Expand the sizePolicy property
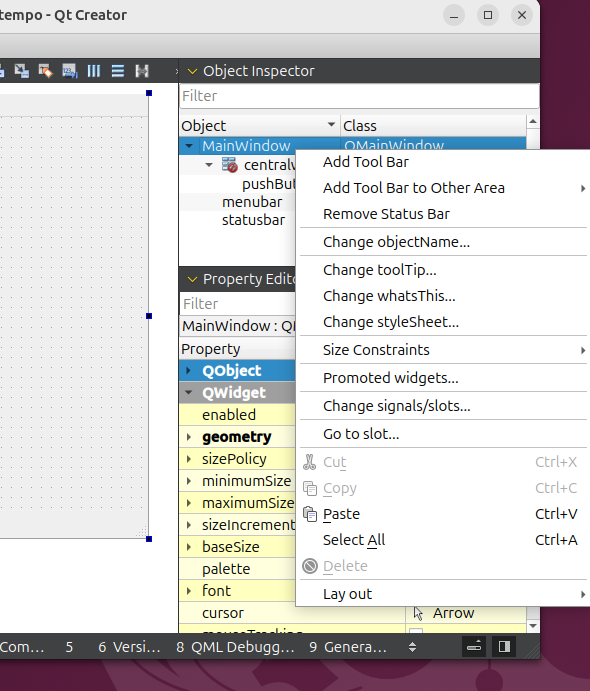This screenshot has width=590, height=691. 189,459
